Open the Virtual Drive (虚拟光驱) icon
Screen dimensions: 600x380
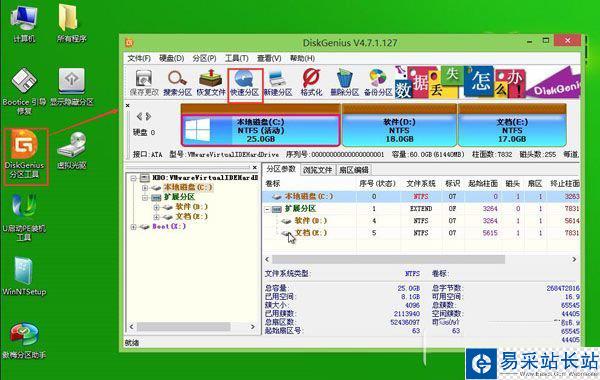click(x=72, y=150)
